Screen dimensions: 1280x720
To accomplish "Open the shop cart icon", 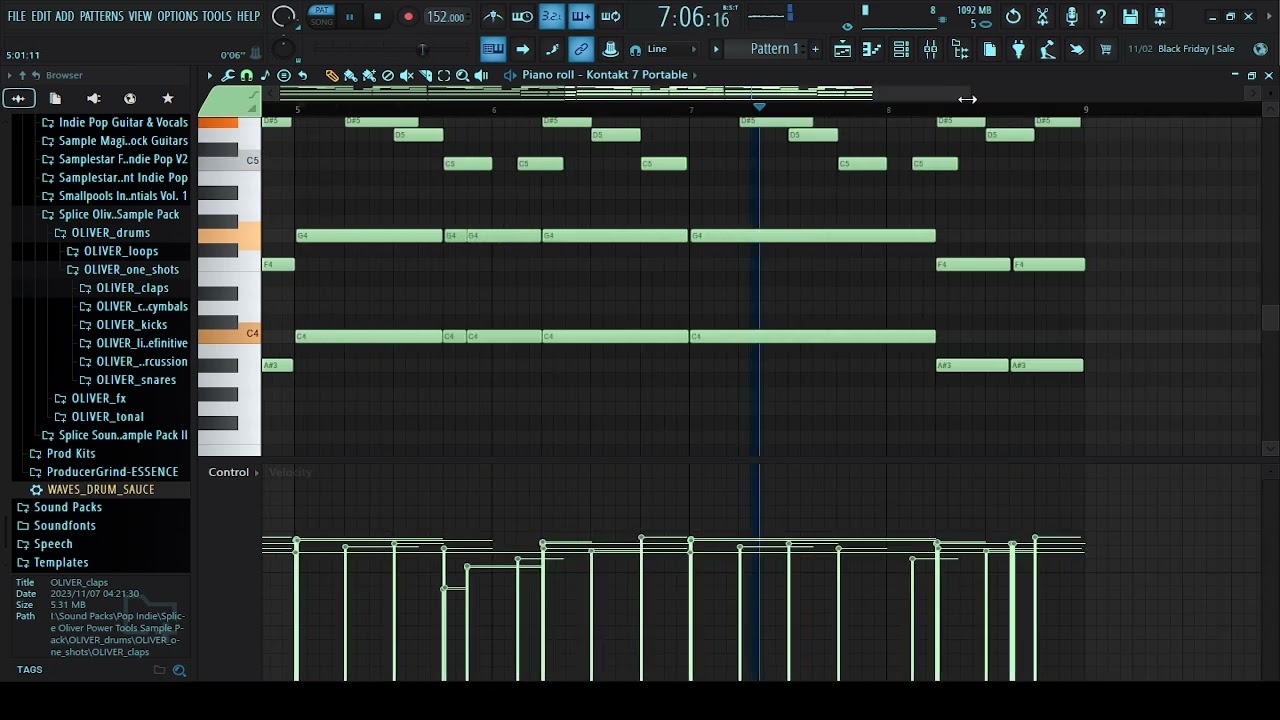I will click(1106, 49).
